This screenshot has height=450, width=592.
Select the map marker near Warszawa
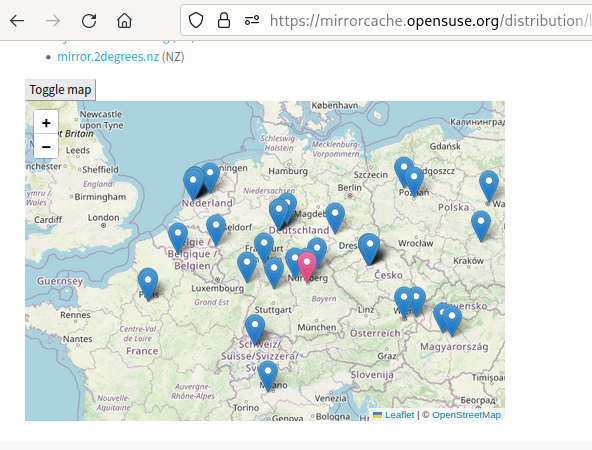[x=489, y=186]
